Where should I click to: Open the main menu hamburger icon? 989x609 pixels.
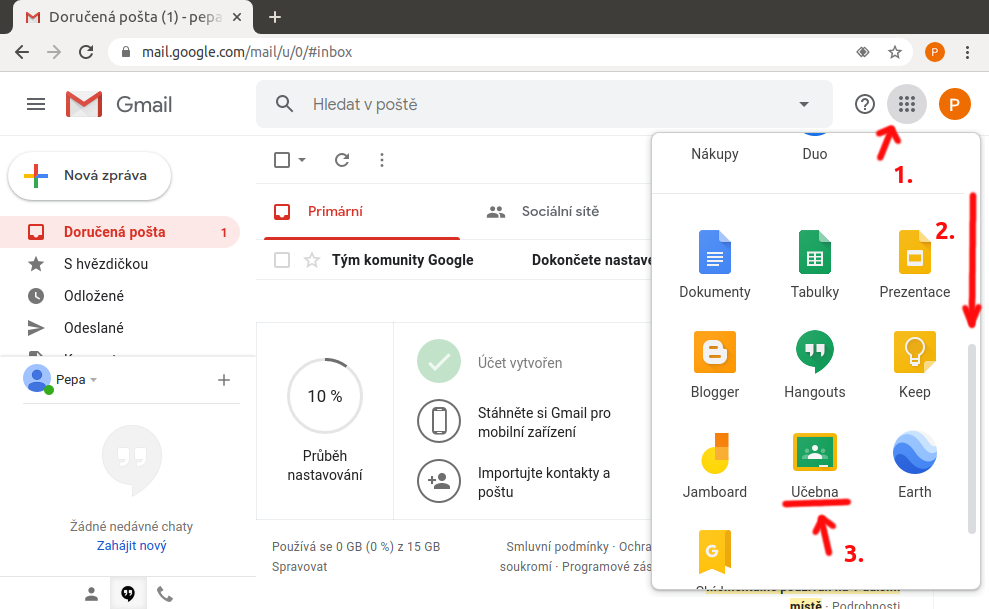click(36, 104)
